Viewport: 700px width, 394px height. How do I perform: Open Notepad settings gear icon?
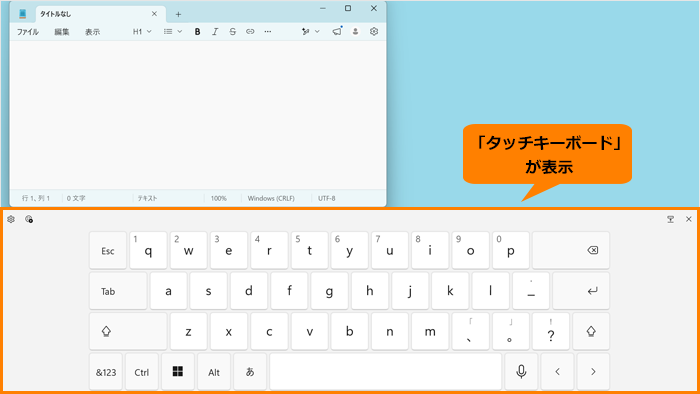(x=374, y=32)
